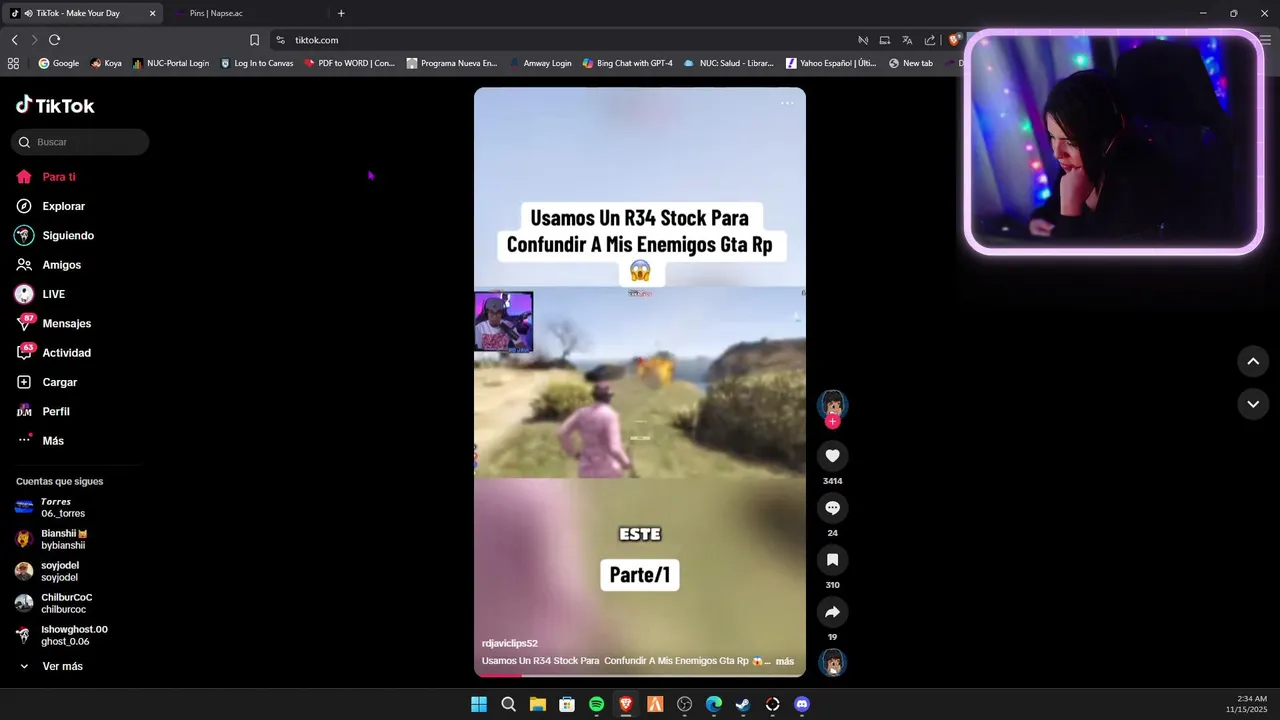The height and width of the screenshot is (720, 1280).
Task: Reload the current page
Action: tap(54, 40)
